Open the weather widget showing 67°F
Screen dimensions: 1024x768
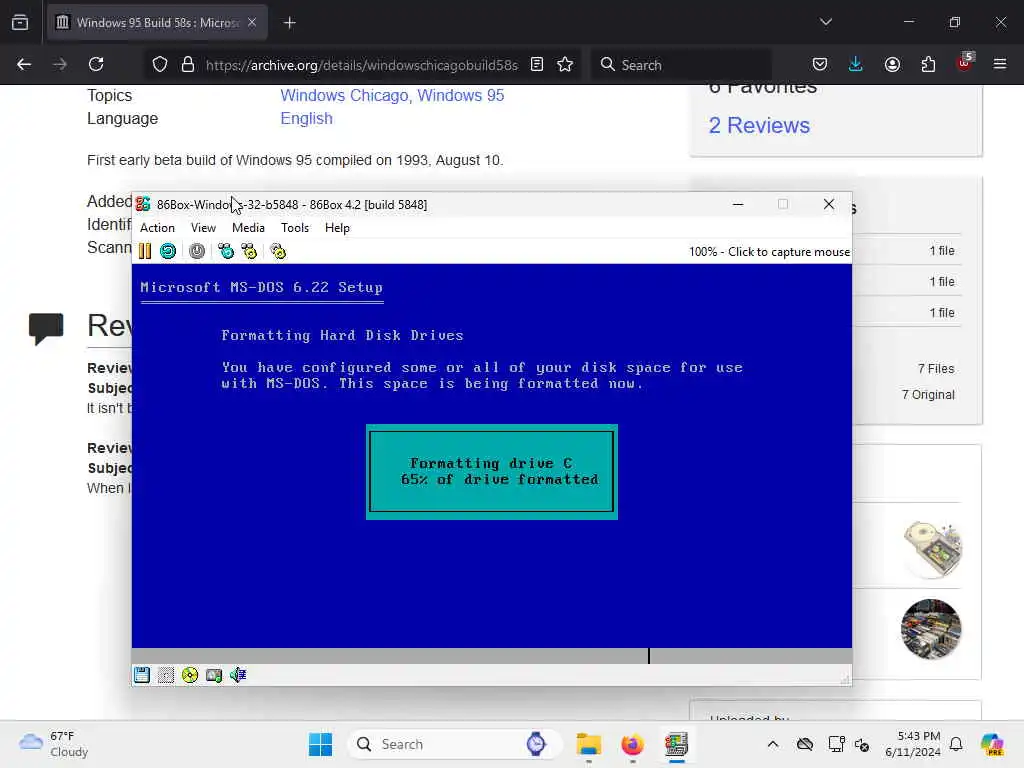[54, 744]
